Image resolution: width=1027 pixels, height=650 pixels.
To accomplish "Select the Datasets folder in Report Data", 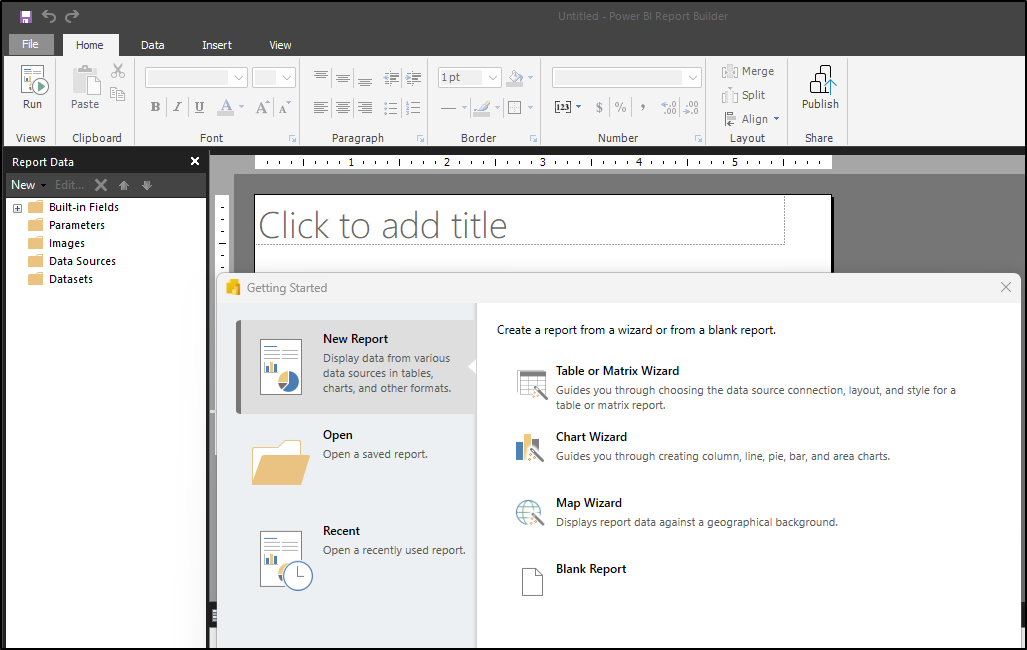I will [71, 279].
